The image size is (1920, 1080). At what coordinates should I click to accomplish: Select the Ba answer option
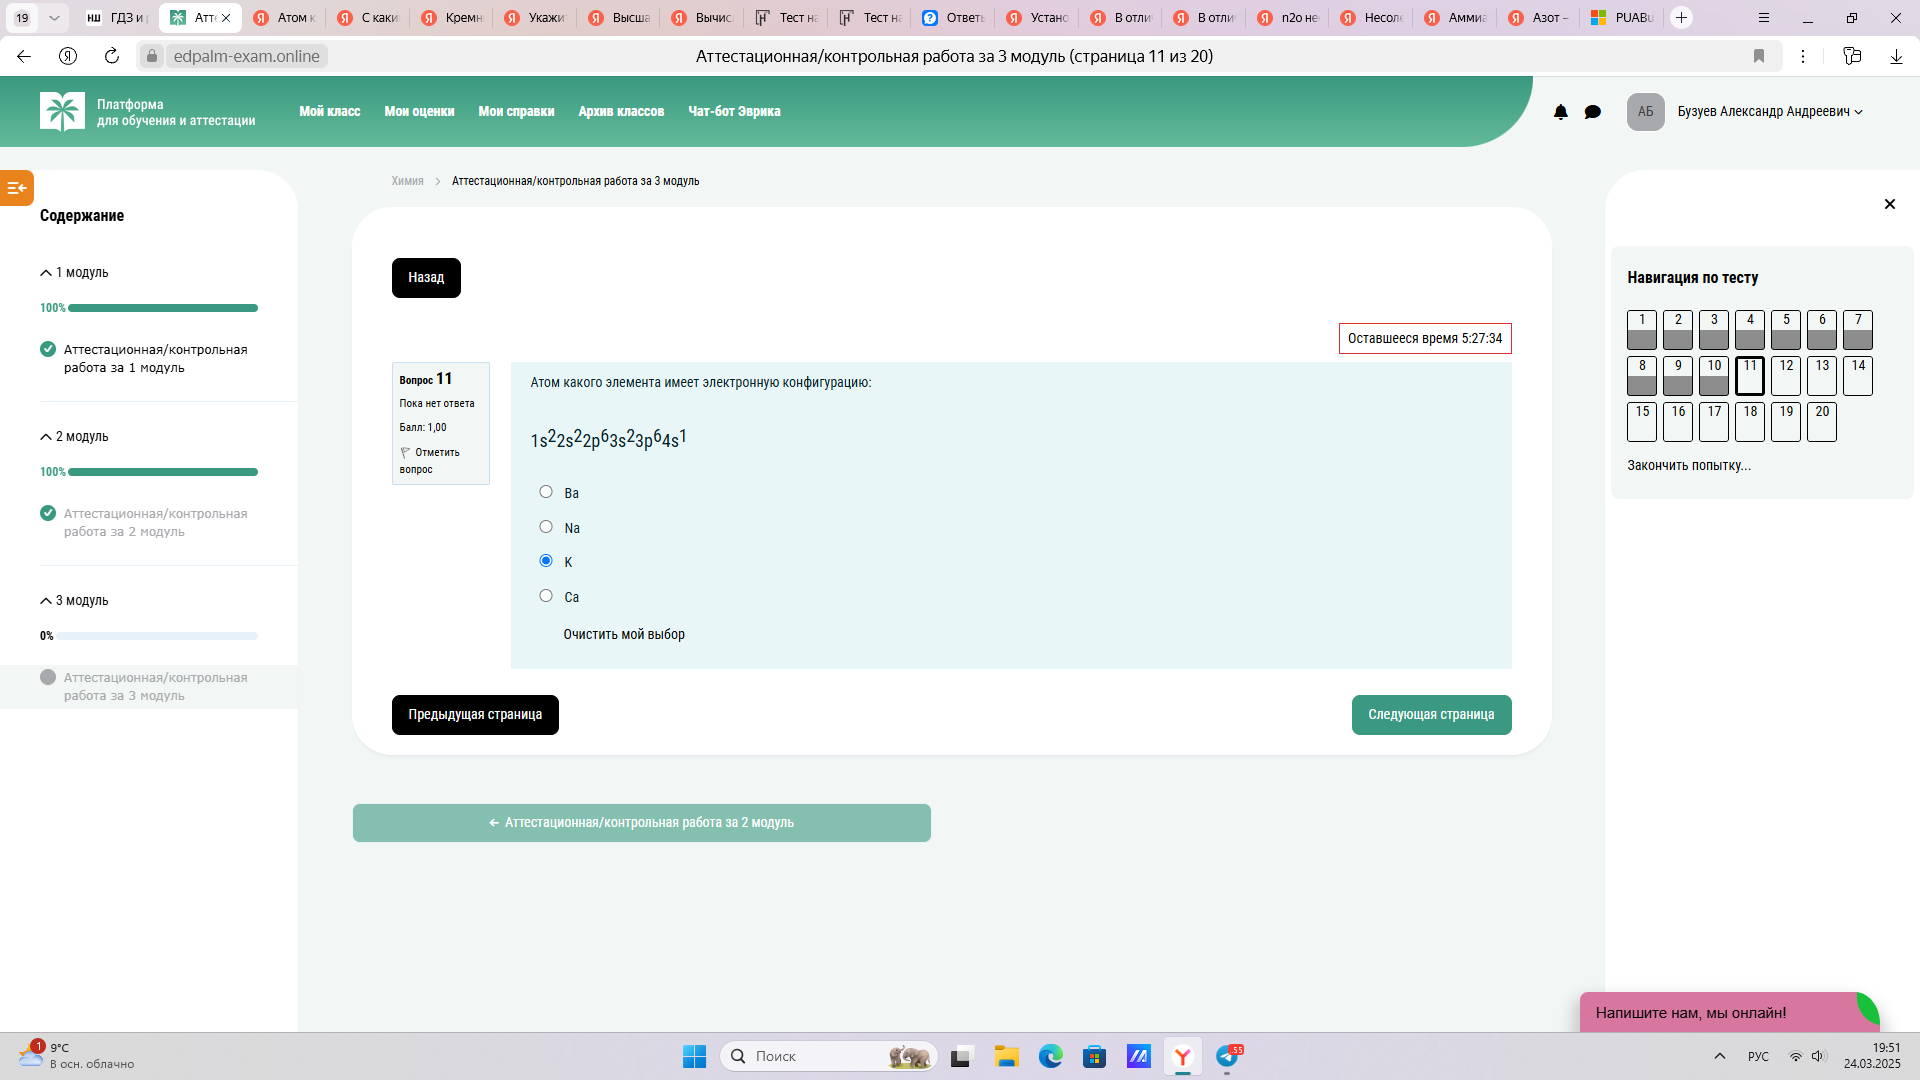coord(546,492)
